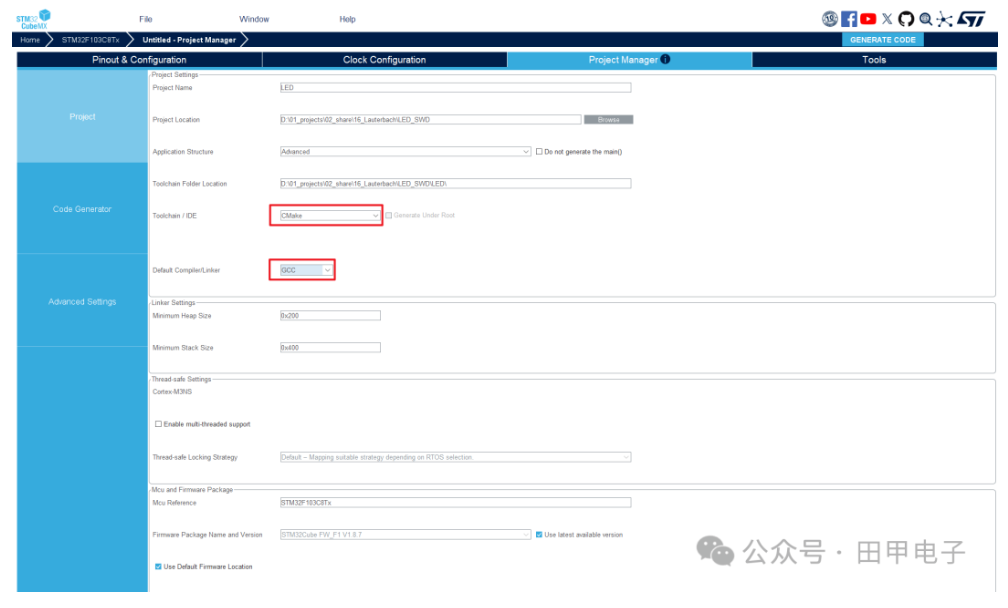Select the Project Manager tab
The height and width of the screenshot is (608, 1008).
(x=629, y=60)
